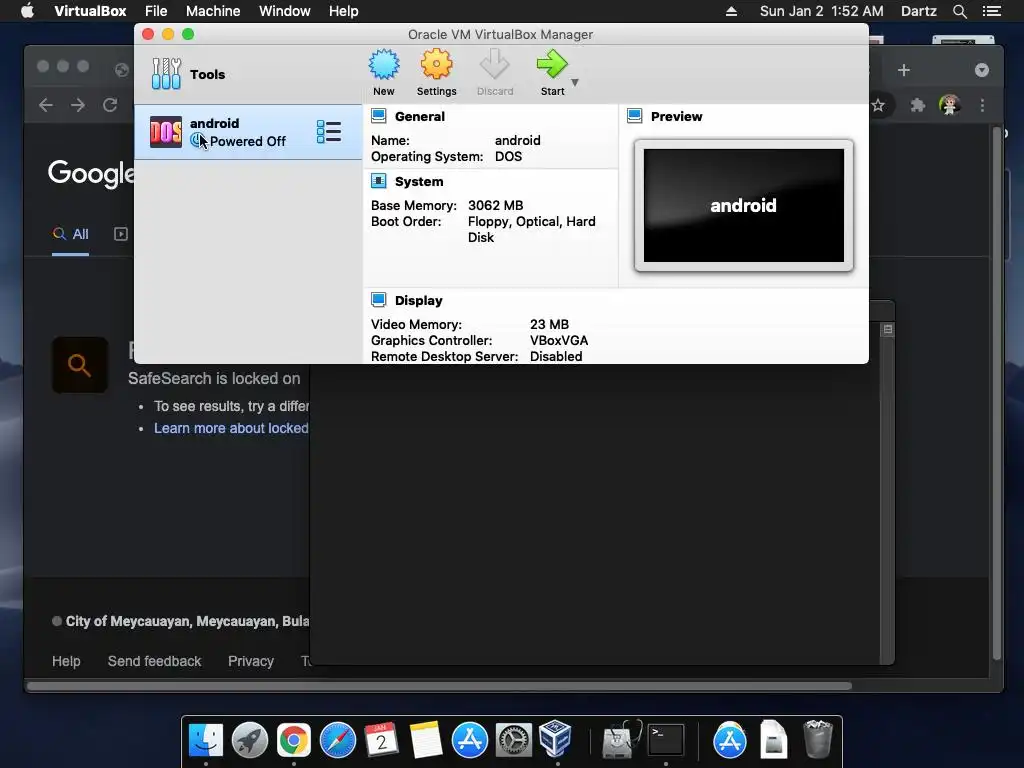Open the Apple menu
This screenshot has width=1024, height=768.
coord(27,11)
